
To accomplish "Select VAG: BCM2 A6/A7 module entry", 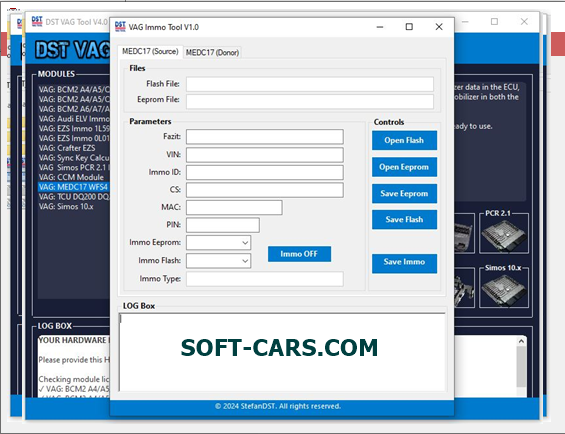I will pos(74,109).
